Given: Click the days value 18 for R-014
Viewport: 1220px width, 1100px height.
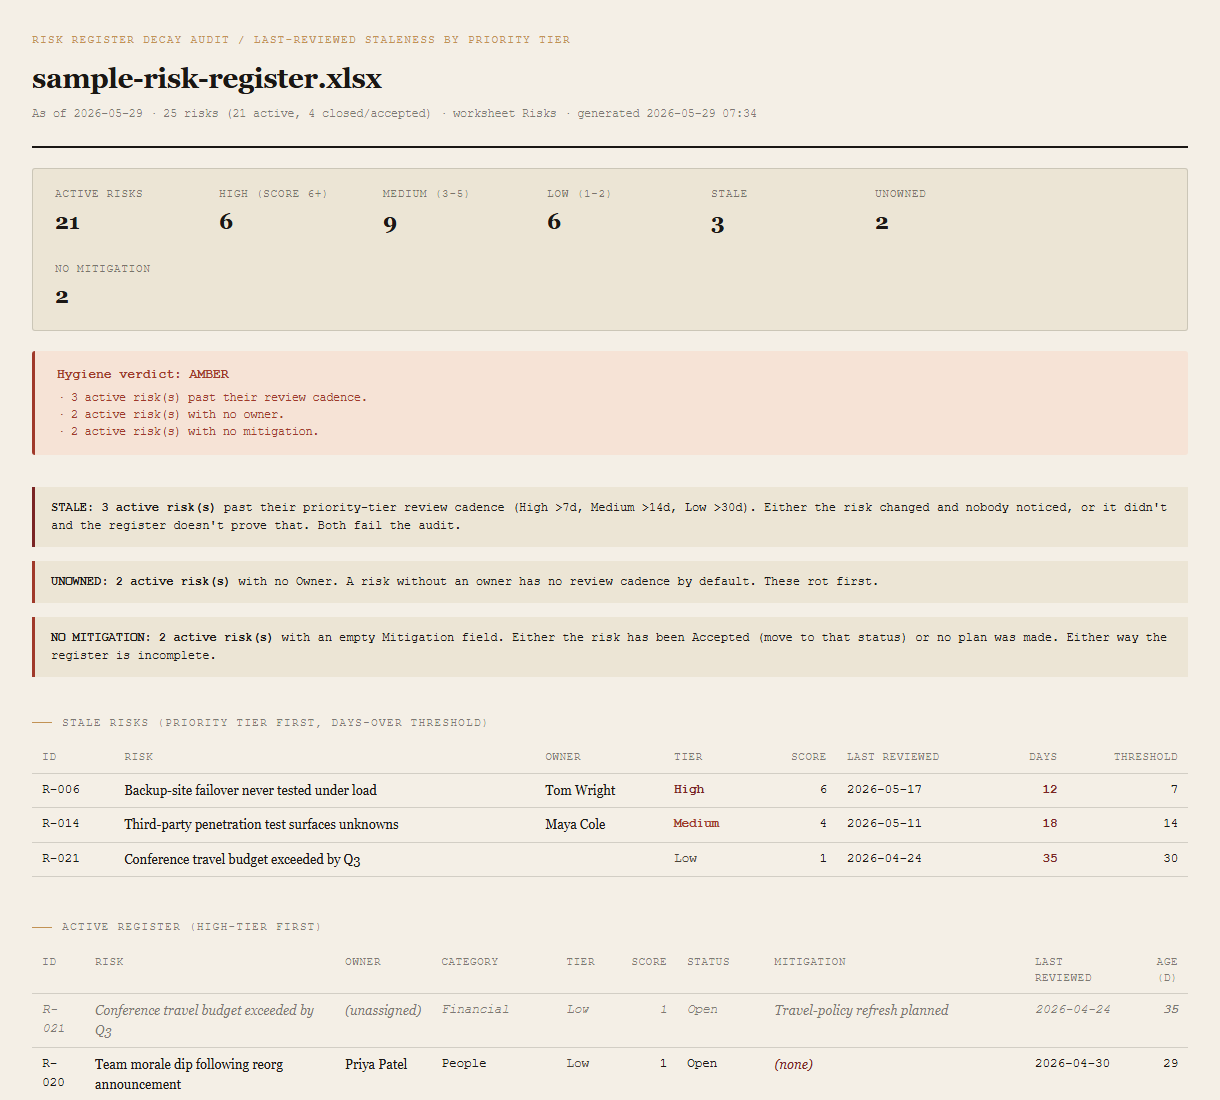Looking at the screenshot, I should 1049,823.
